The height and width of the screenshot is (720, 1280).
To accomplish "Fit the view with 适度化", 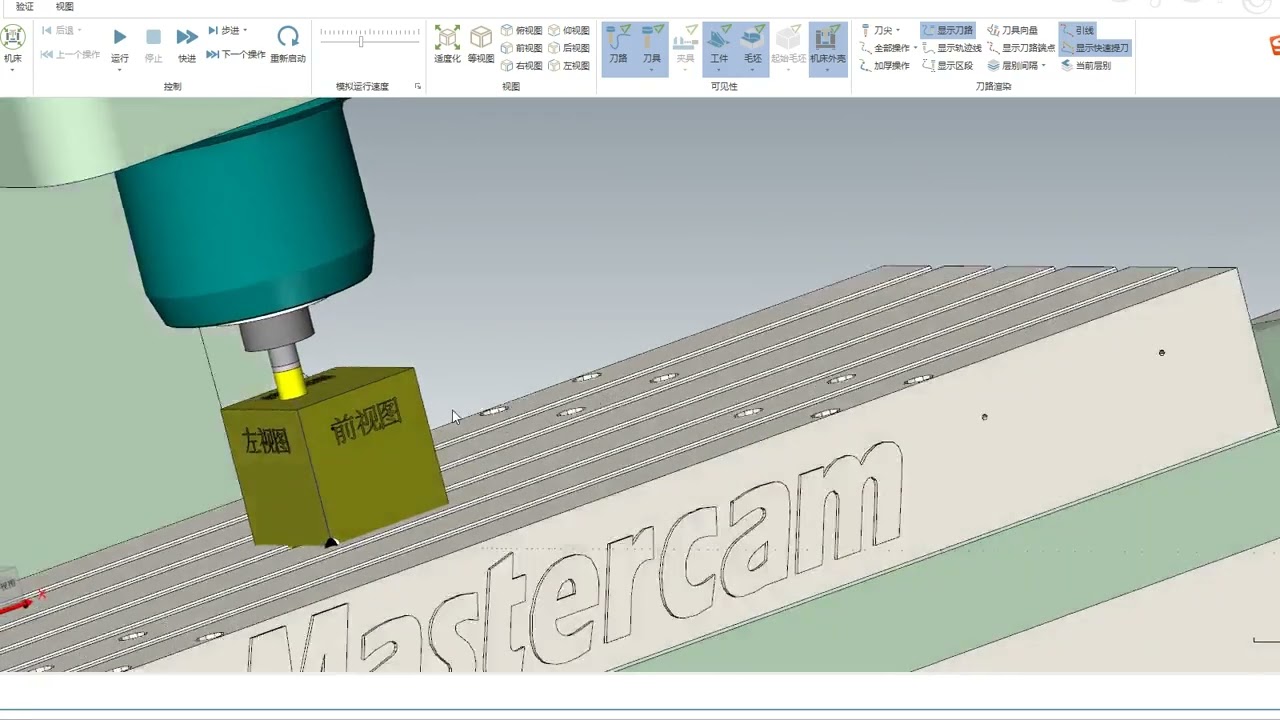I will [447, 45].
